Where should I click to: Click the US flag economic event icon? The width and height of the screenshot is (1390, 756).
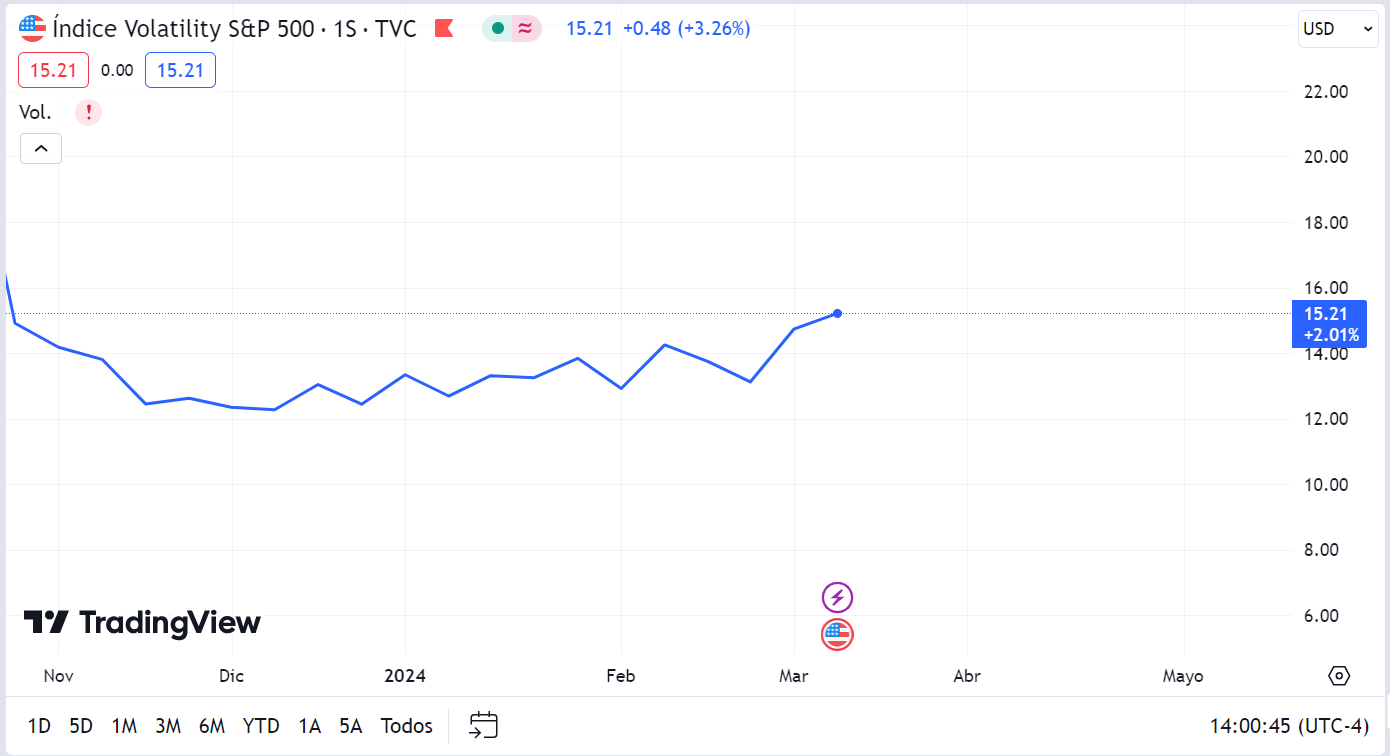(837, 634)
